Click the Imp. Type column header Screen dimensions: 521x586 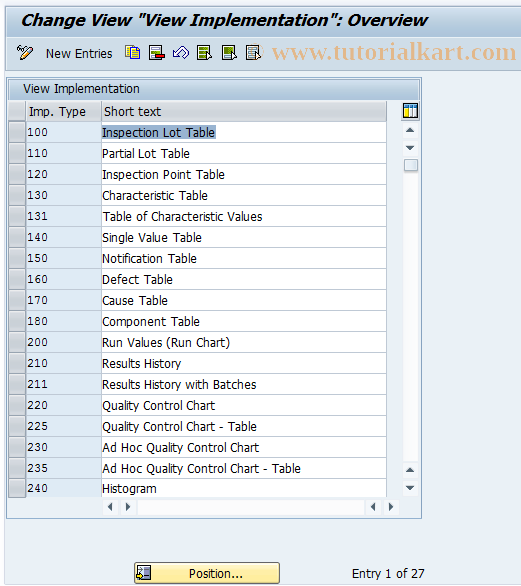click(64, 111)
